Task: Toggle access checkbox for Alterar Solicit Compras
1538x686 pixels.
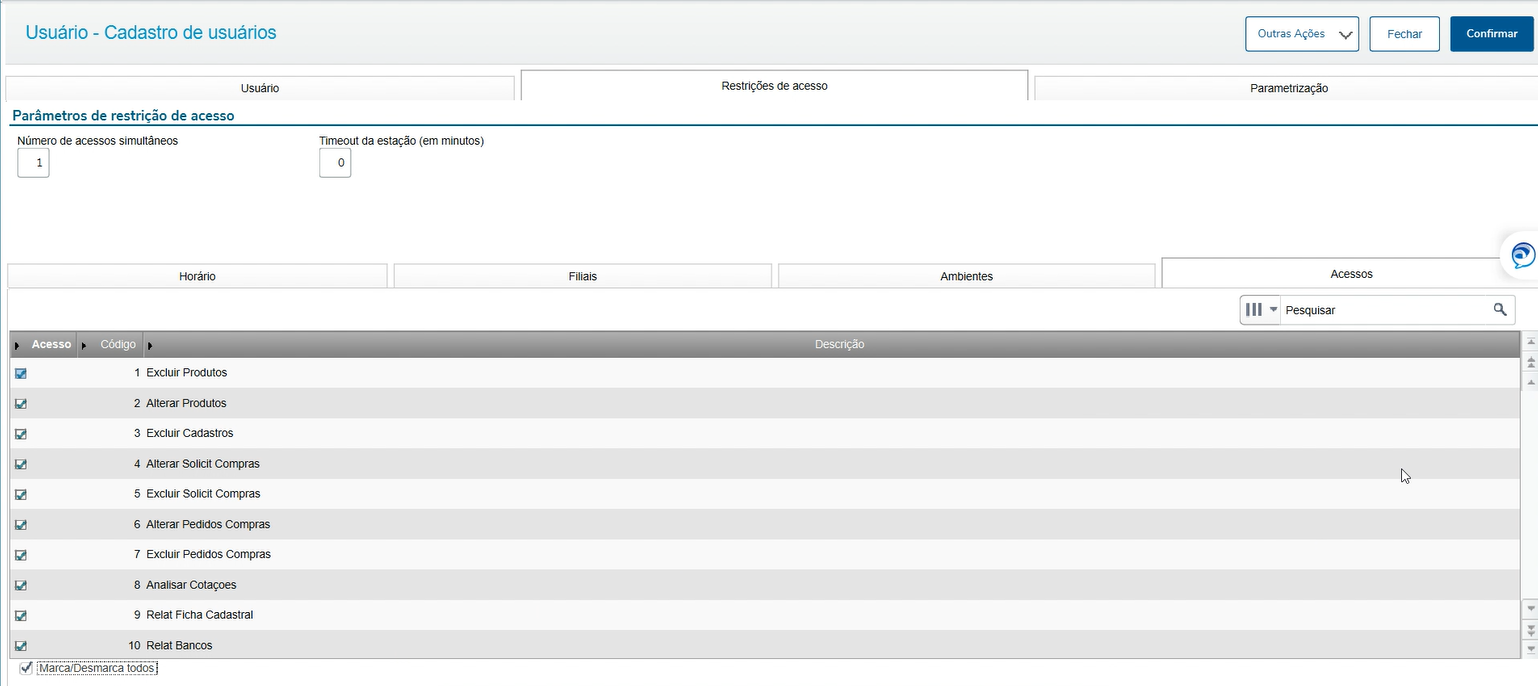Action: coord(21,464)
